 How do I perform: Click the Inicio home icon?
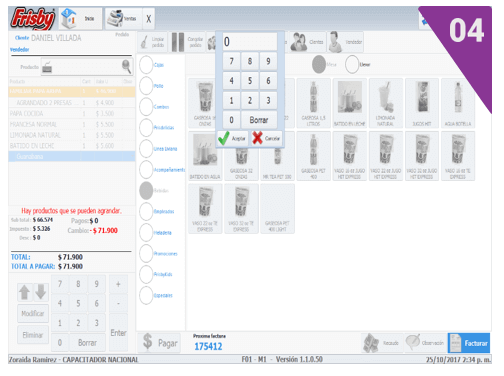(x=69, y=18)
